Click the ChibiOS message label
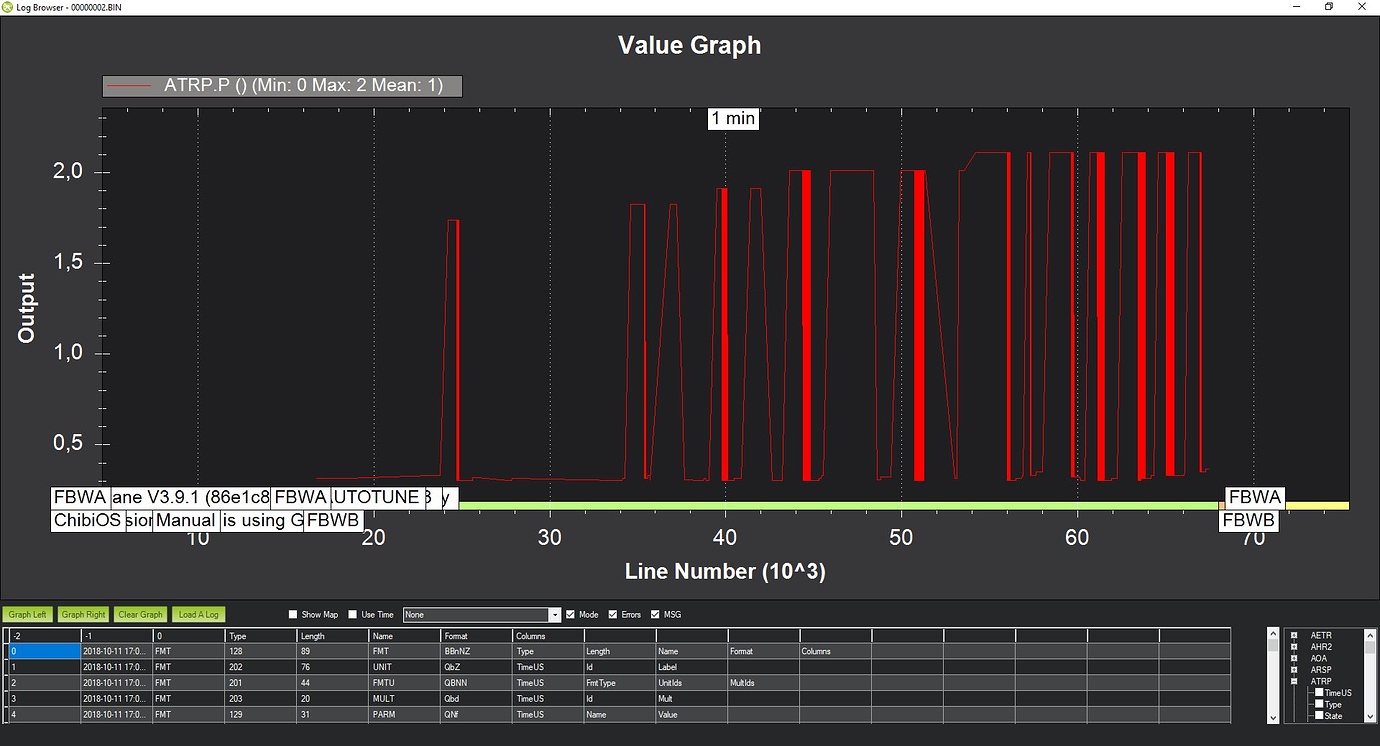1380x746 pixels. (x=88, y=520)
